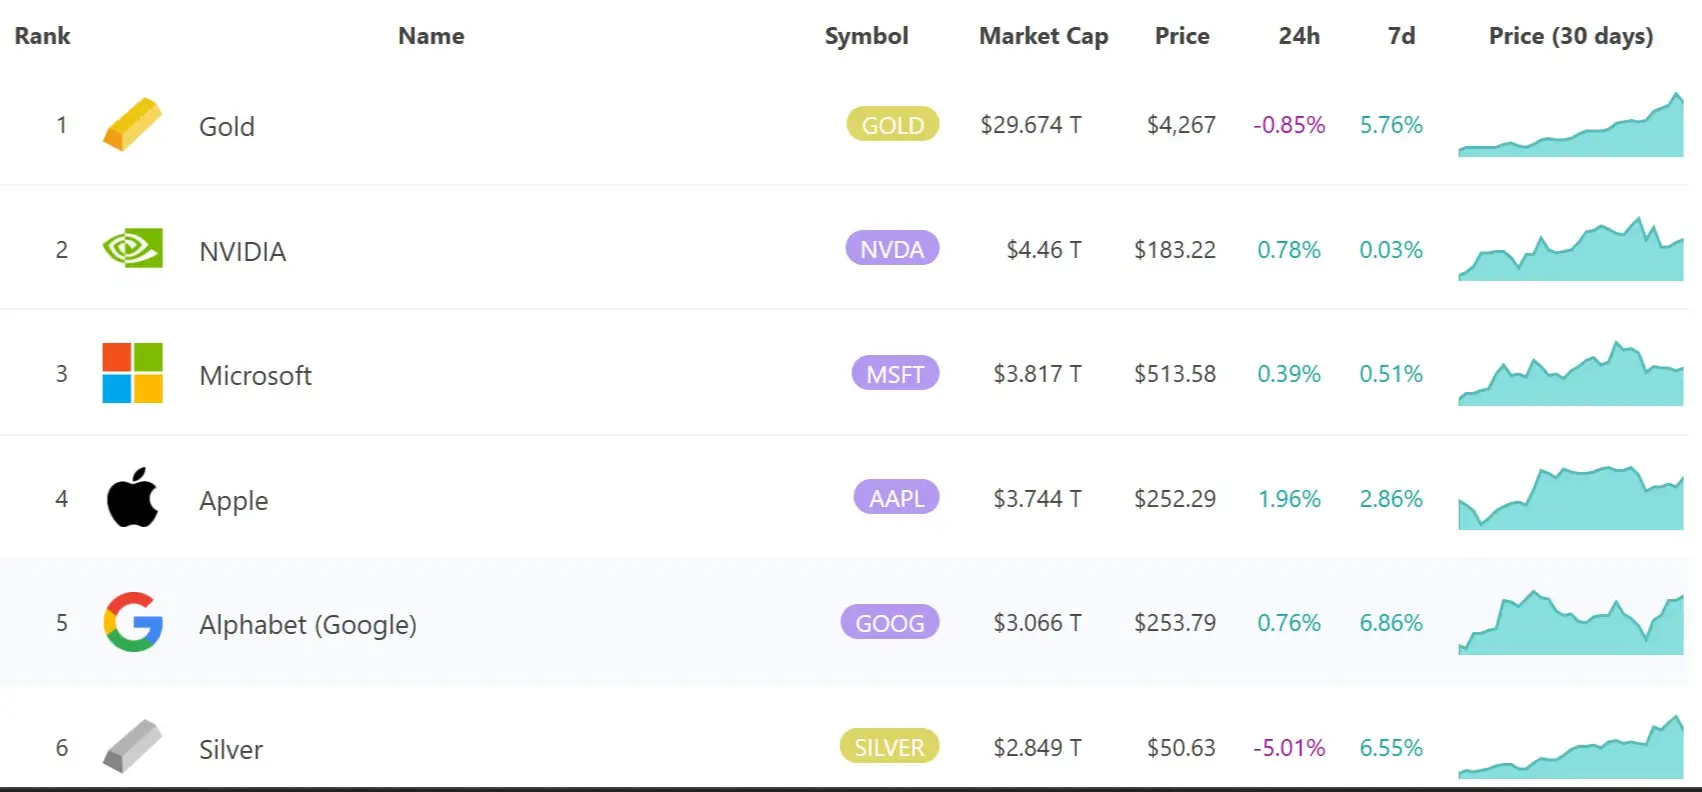Open Apple's 30-day price chart

click(1571, 497)
